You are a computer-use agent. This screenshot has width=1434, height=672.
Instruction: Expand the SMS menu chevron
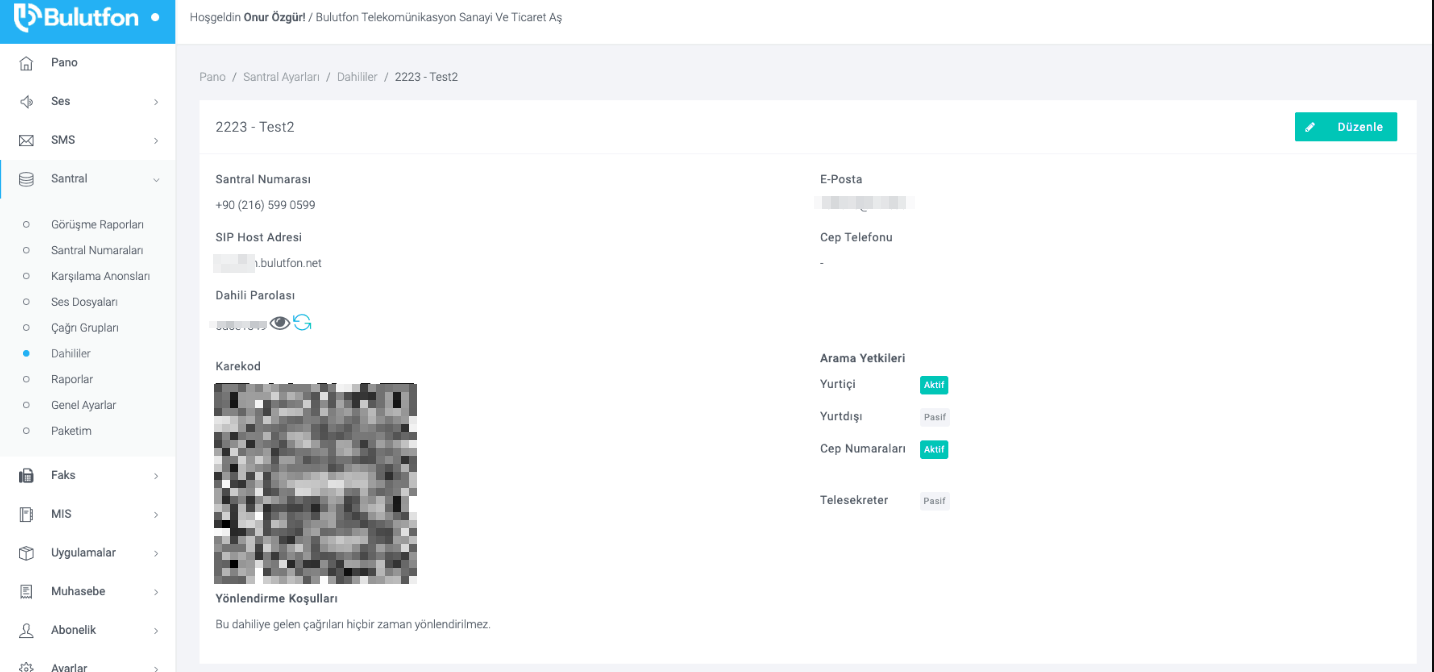tap(156, 141)
